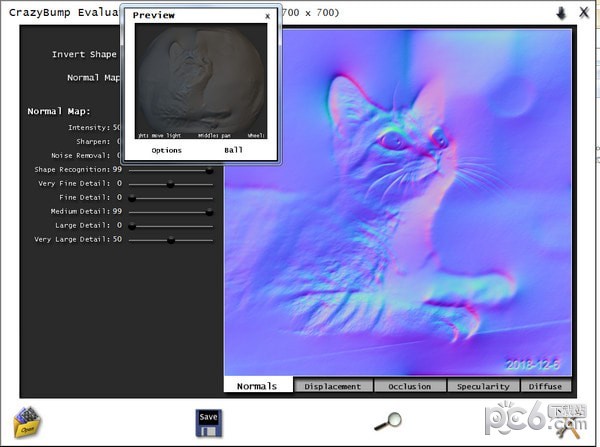
Task: Select the Occlusion tab
Action: click(x=410, y=386)
